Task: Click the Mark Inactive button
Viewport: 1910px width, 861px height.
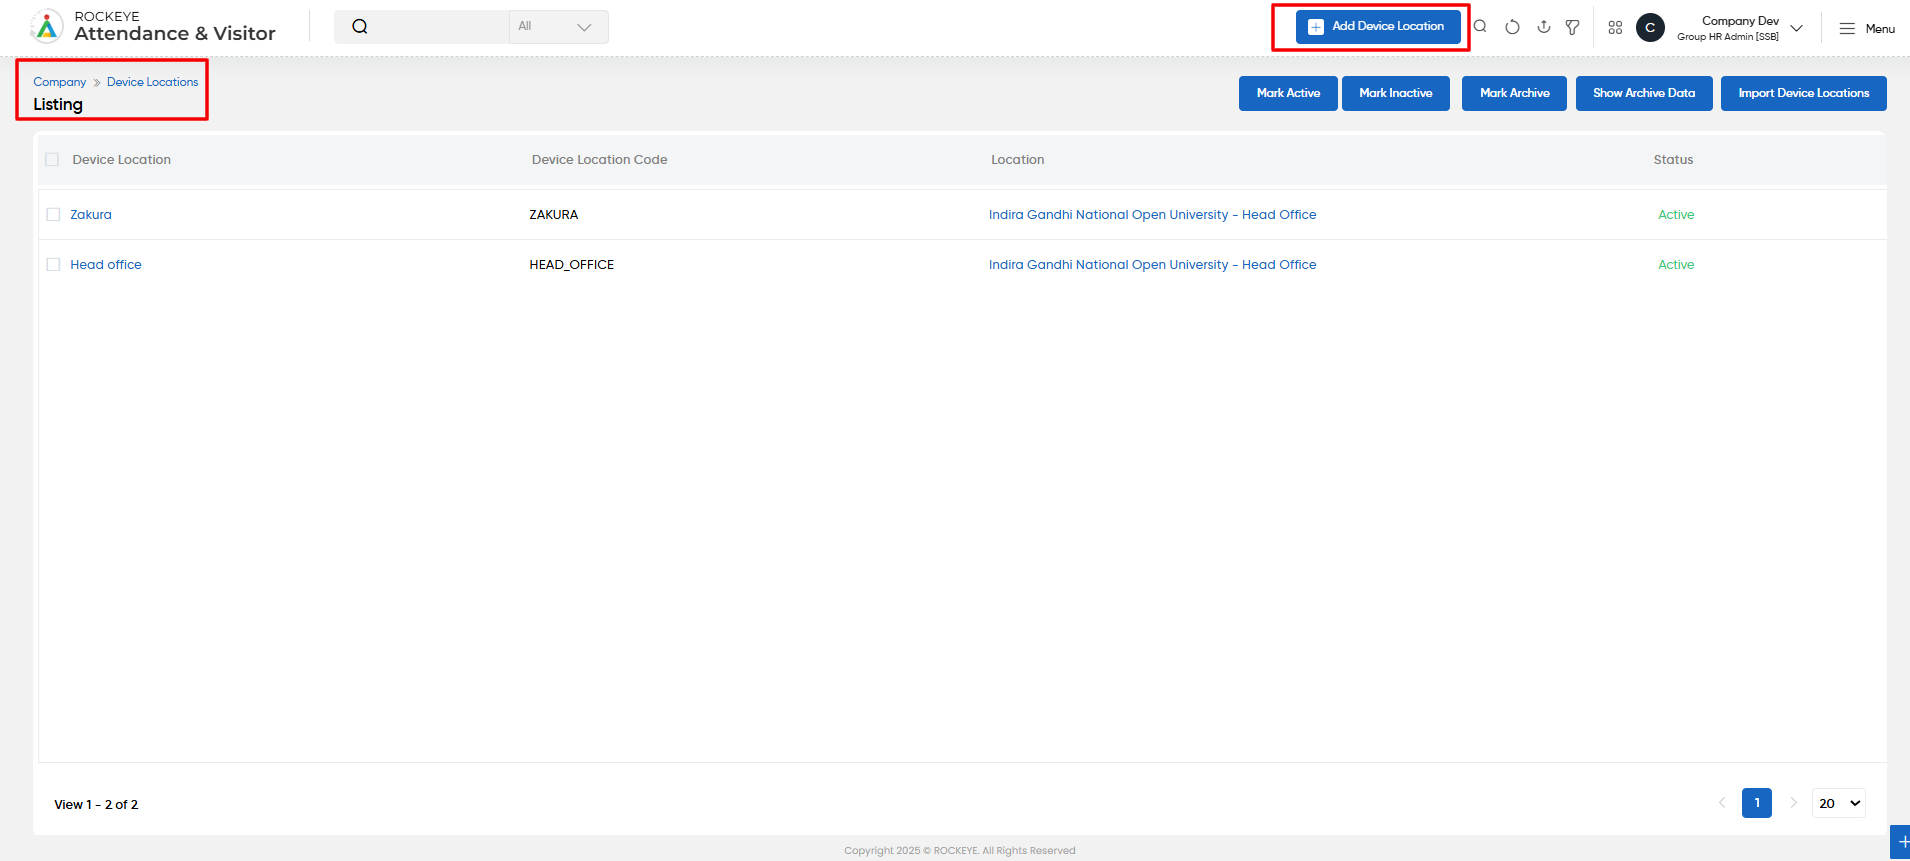Action: [x=1396, y=93]
